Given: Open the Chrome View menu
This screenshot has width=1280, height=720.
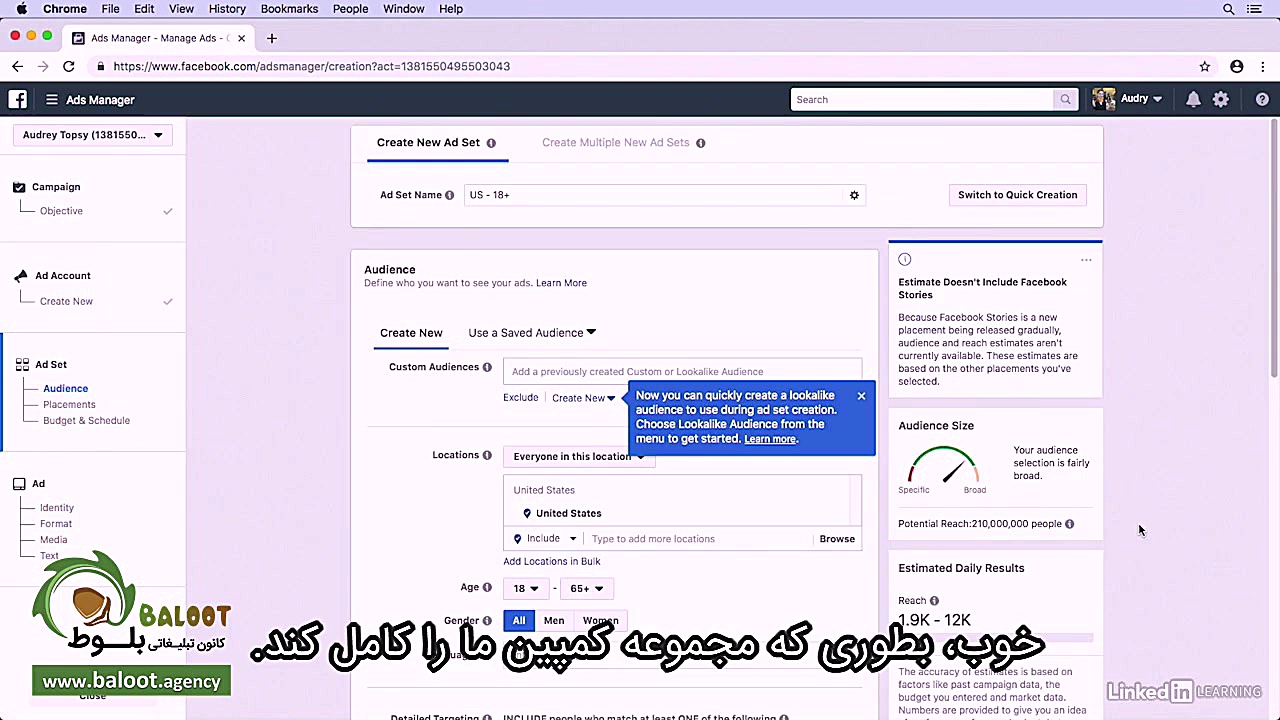Looking at the screenshot, I should point(181,9).
